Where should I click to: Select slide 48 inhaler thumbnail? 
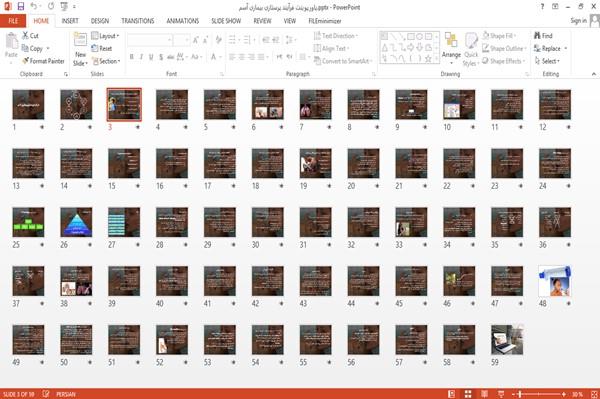point(555,281)
